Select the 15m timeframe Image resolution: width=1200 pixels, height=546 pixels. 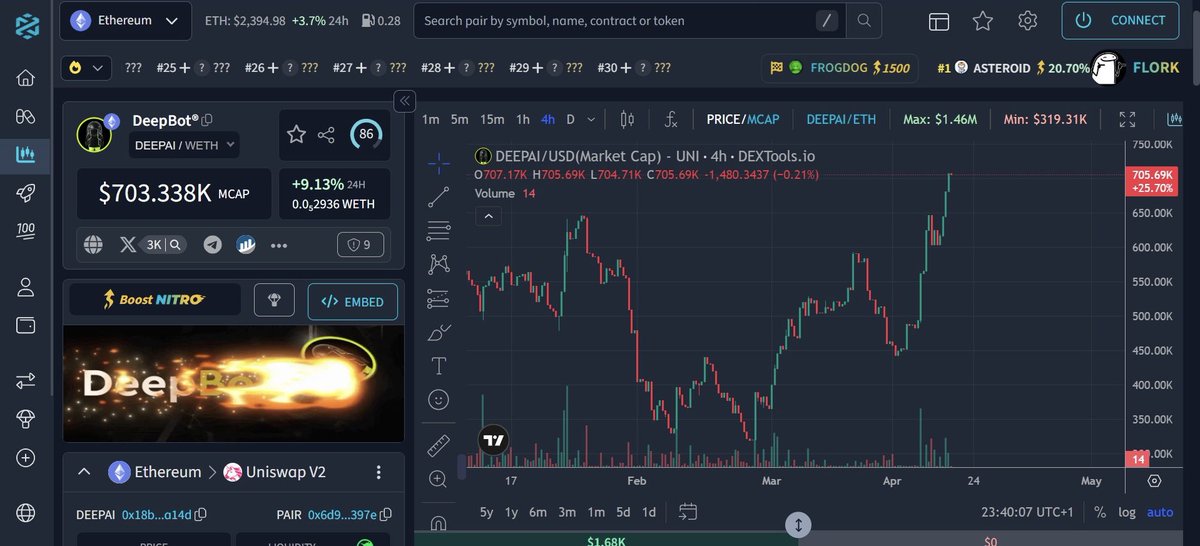tap(492, 119)
